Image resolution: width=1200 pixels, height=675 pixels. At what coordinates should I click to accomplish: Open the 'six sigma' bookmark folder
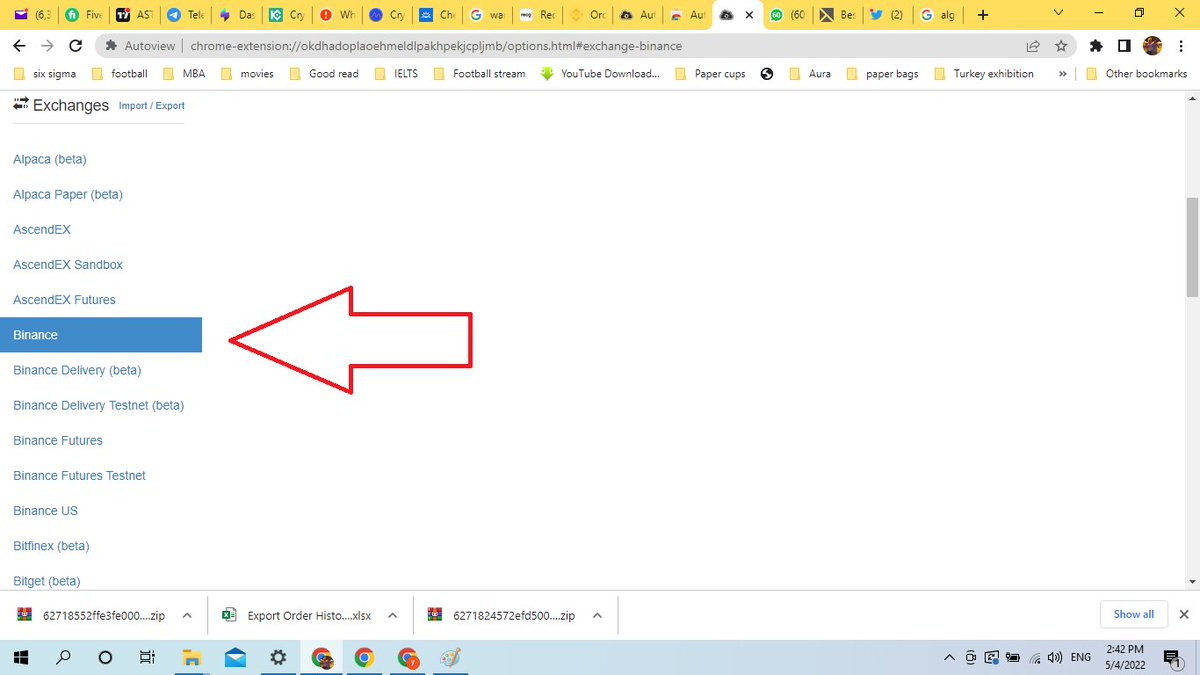click(x=46, y=74)
